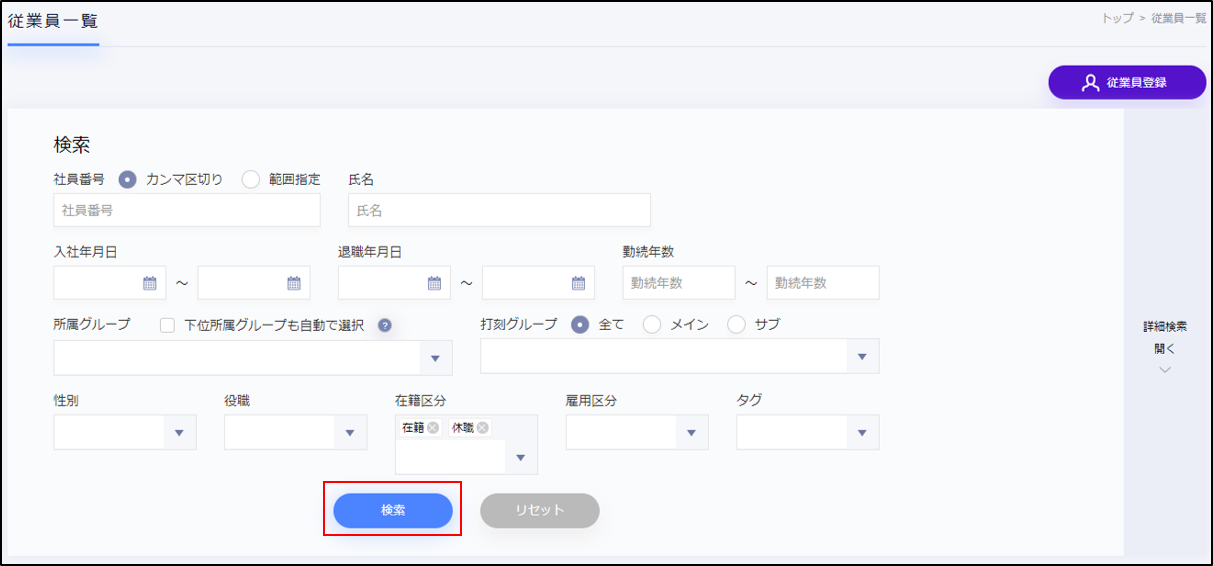The image size is (1213, 566).
Task: Open calendar for hire date end
Action: point(294,283)
